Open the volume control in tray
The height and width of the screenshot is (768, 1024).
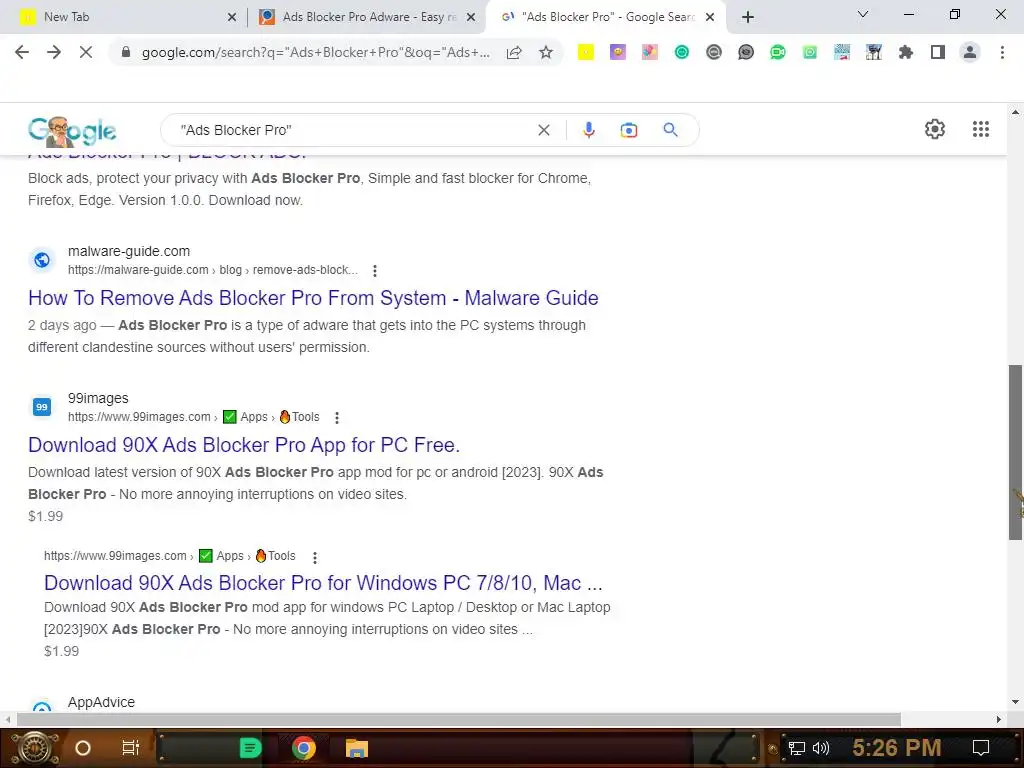(x=821, y=748)
